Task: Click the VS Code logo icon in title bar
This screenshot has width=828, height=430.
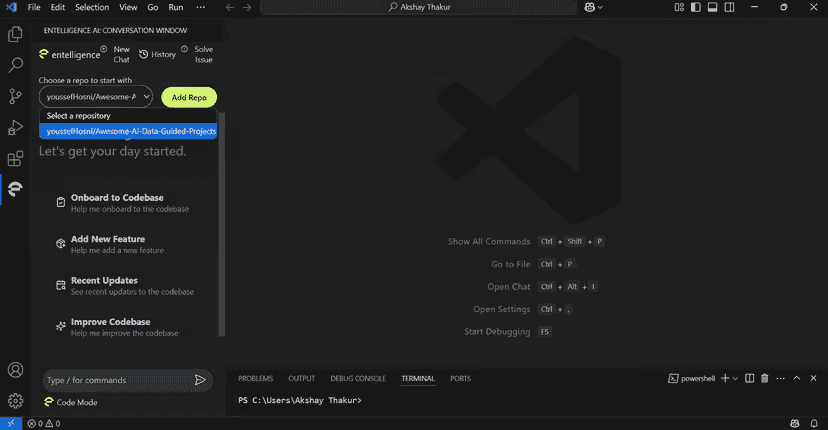Action: pyautogui.click(x=11, y=7)
